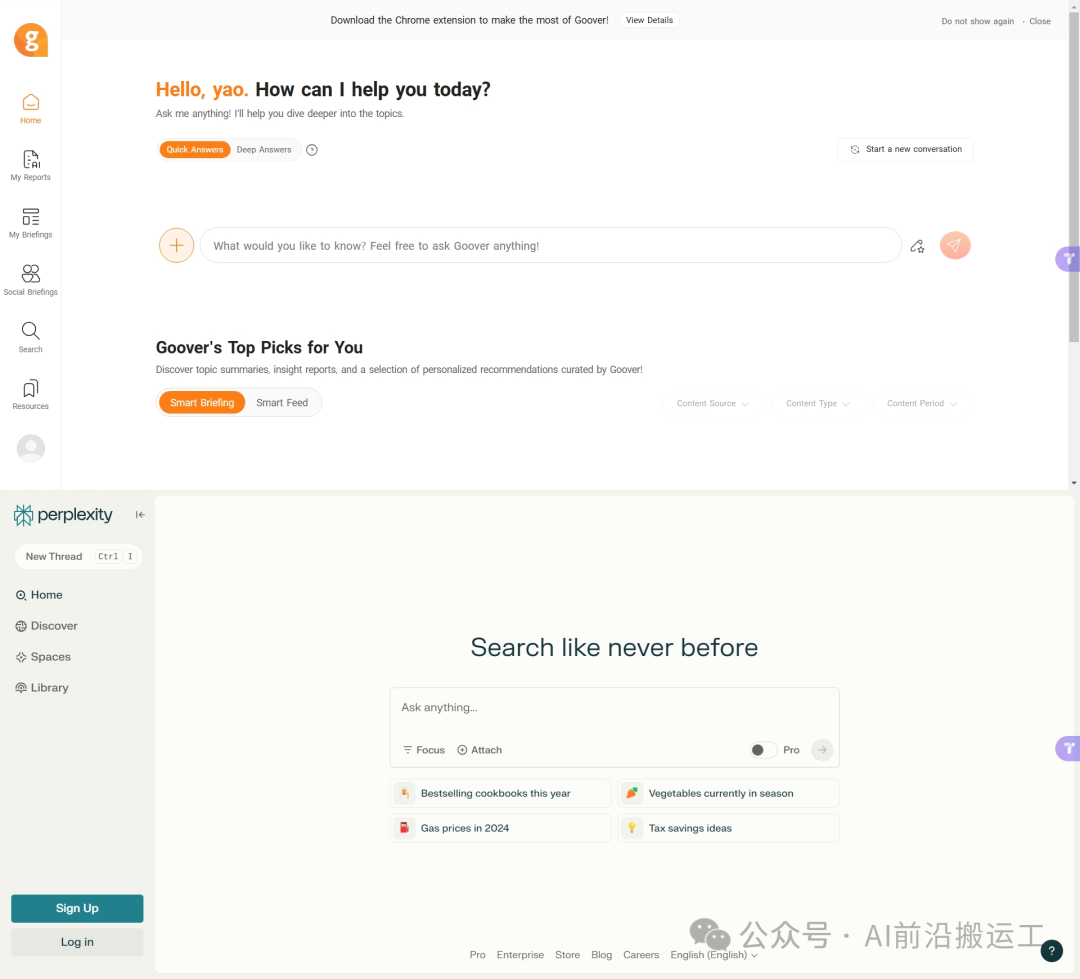The width and height of the screenshot is (1080, 979).
Task: Open Resources in Goover sidebar
Action: [30, 395]
